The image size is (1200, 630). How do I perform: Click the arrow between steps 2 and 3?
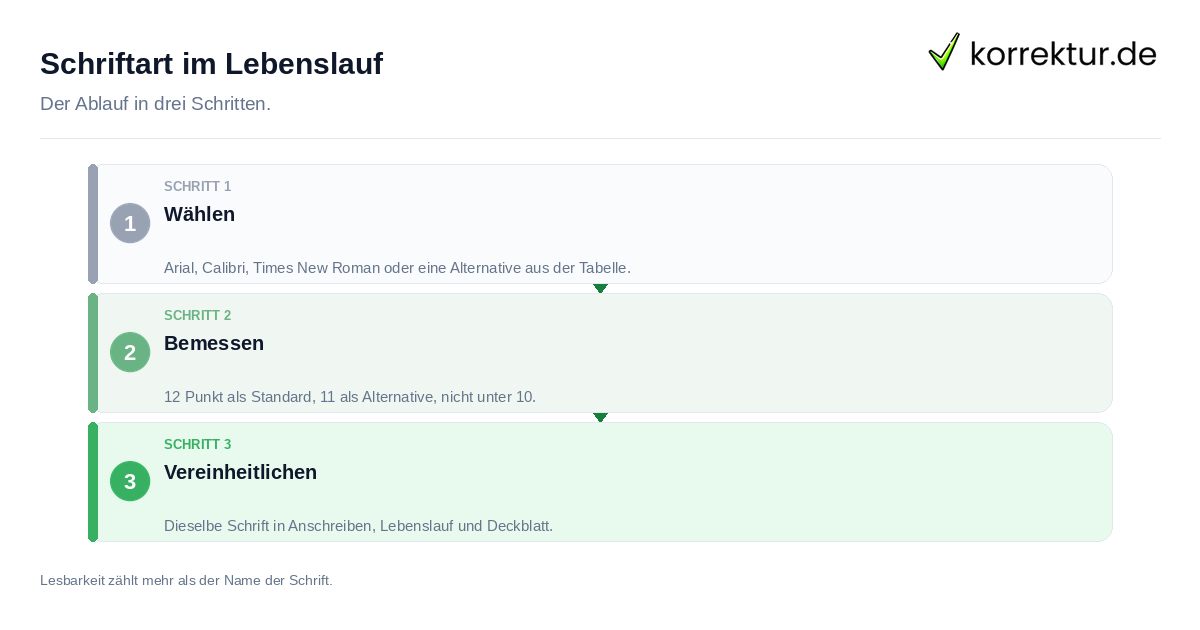pyautogui.click(x=600, y=417)
